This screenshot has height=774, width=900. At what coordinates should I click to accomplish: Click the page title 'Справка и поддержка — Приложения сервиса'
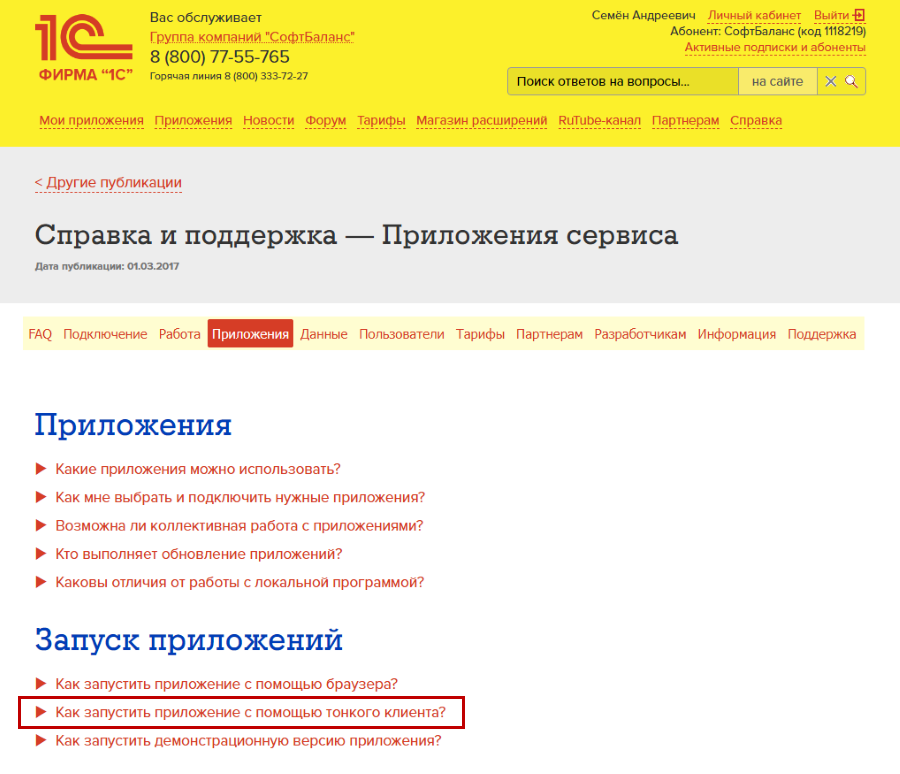coord(356,235)
